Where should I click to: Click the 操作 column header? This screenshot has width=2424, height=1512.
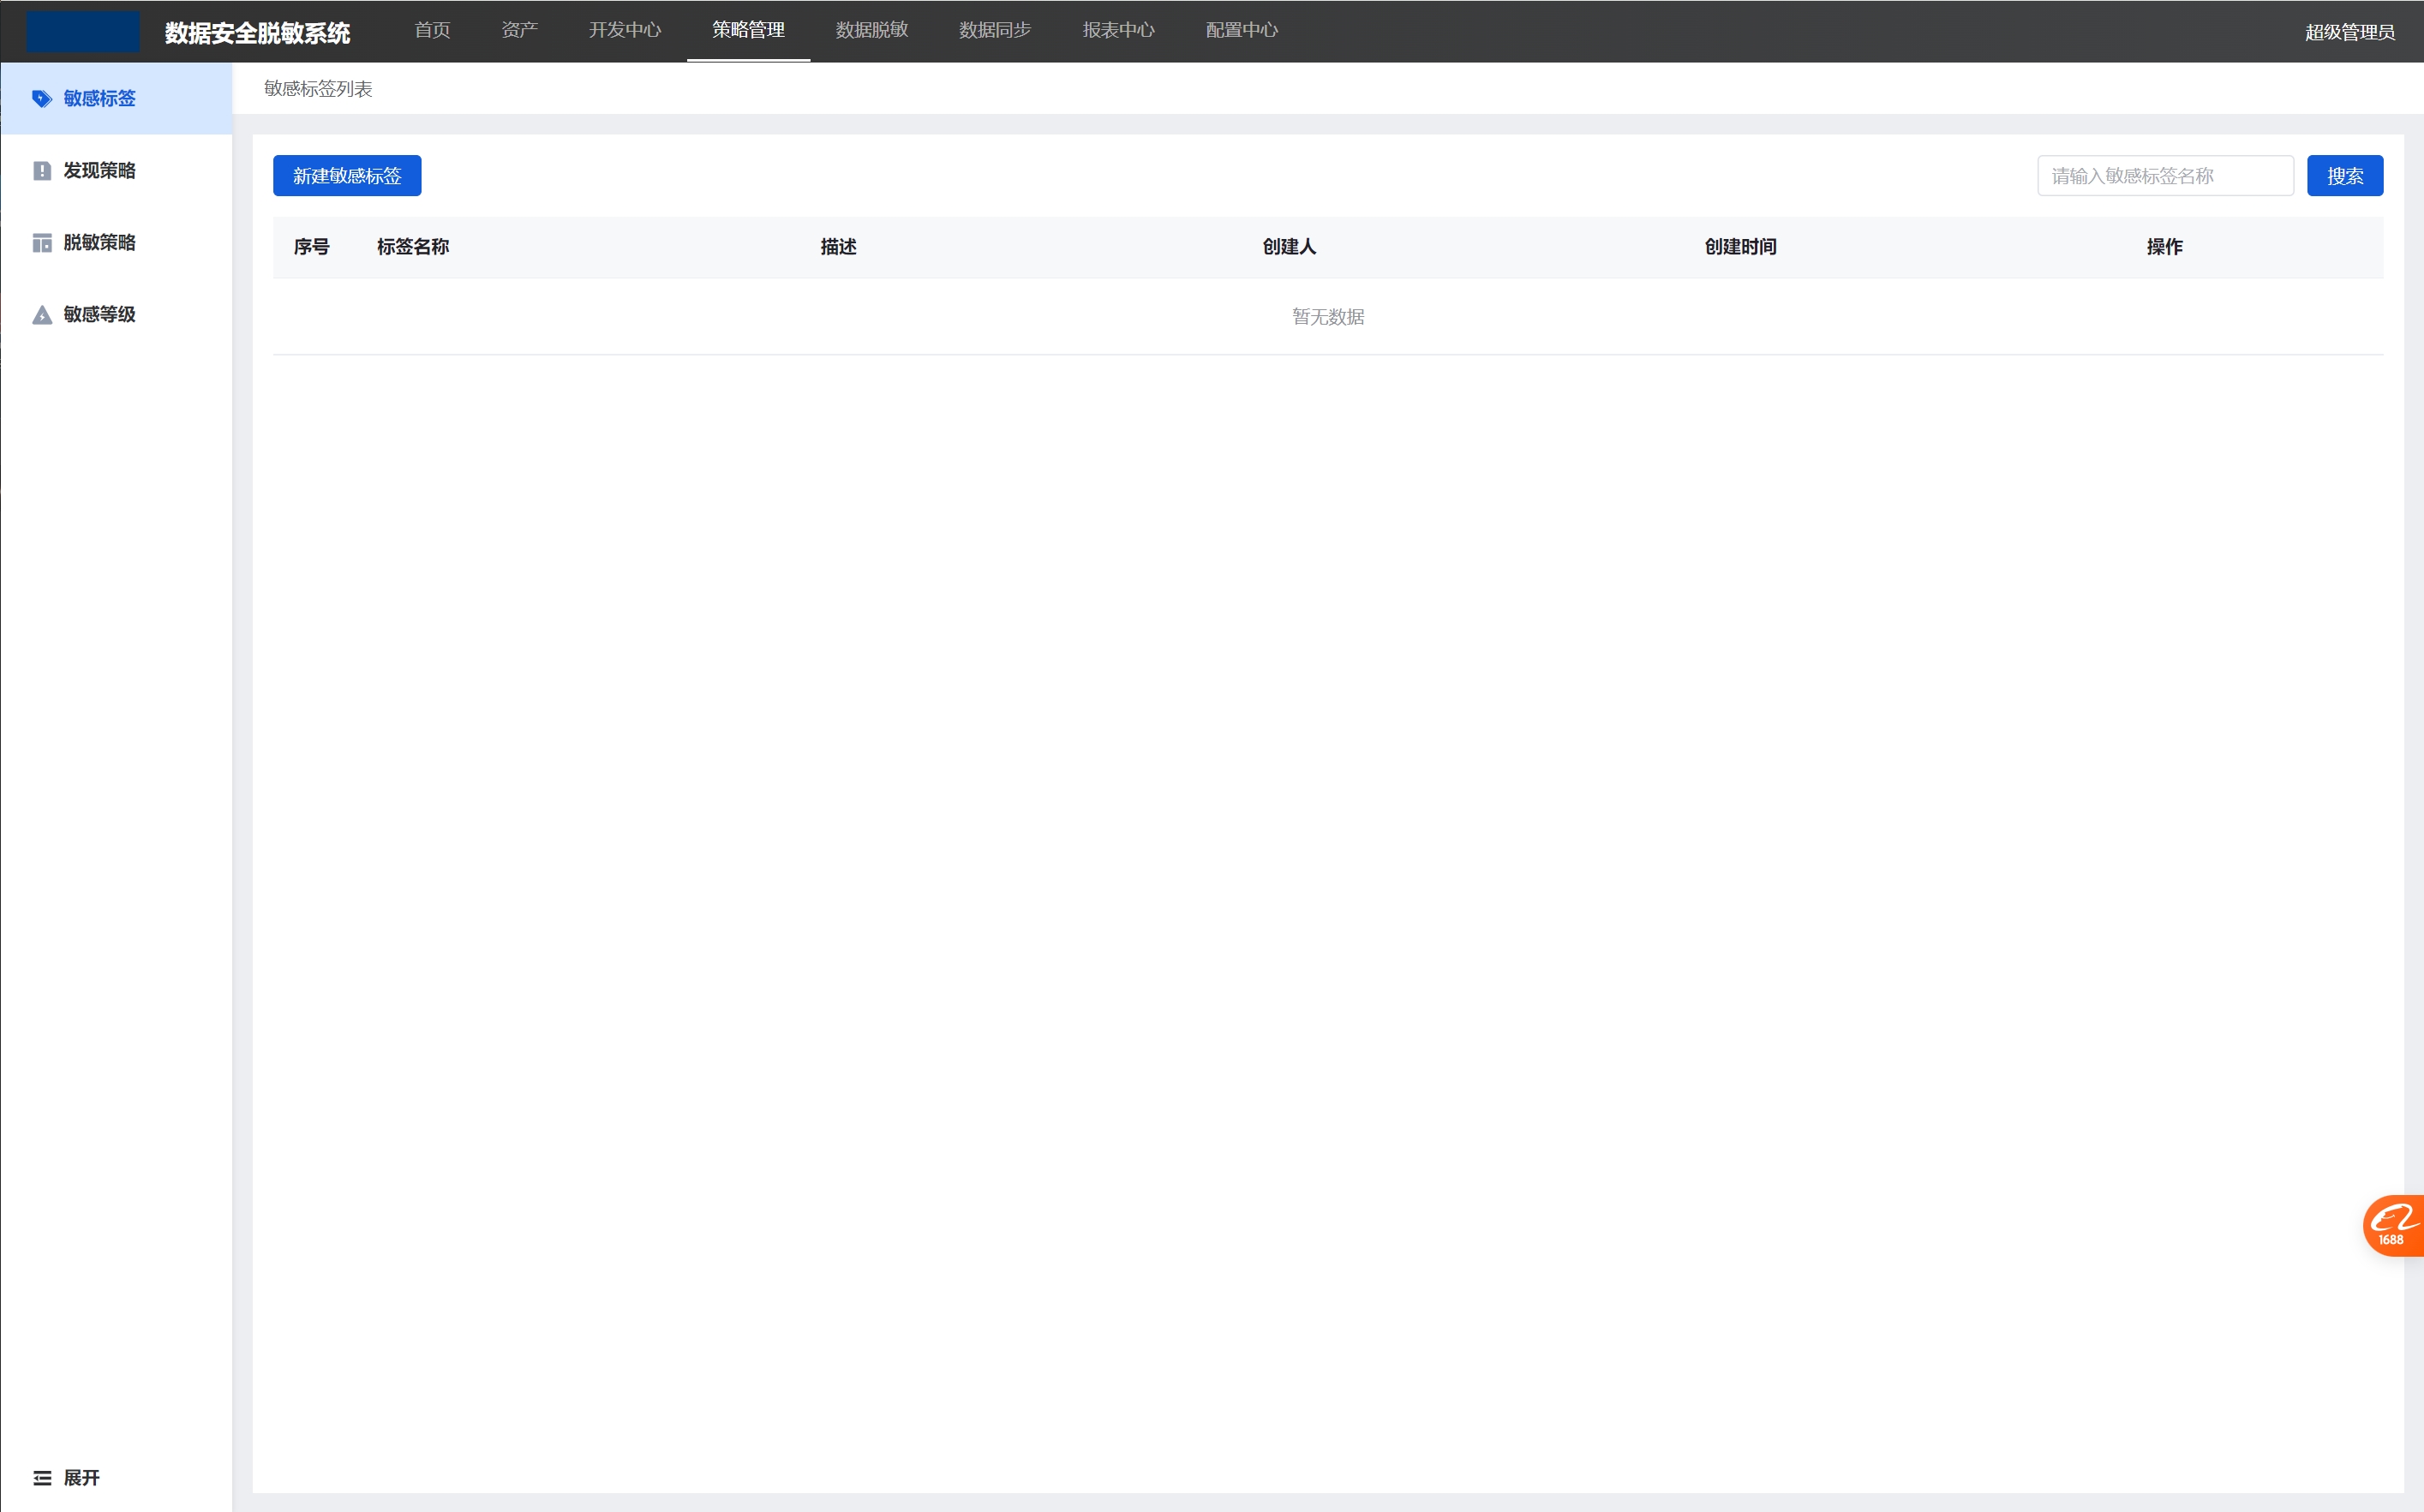(x=2164, y=247)
